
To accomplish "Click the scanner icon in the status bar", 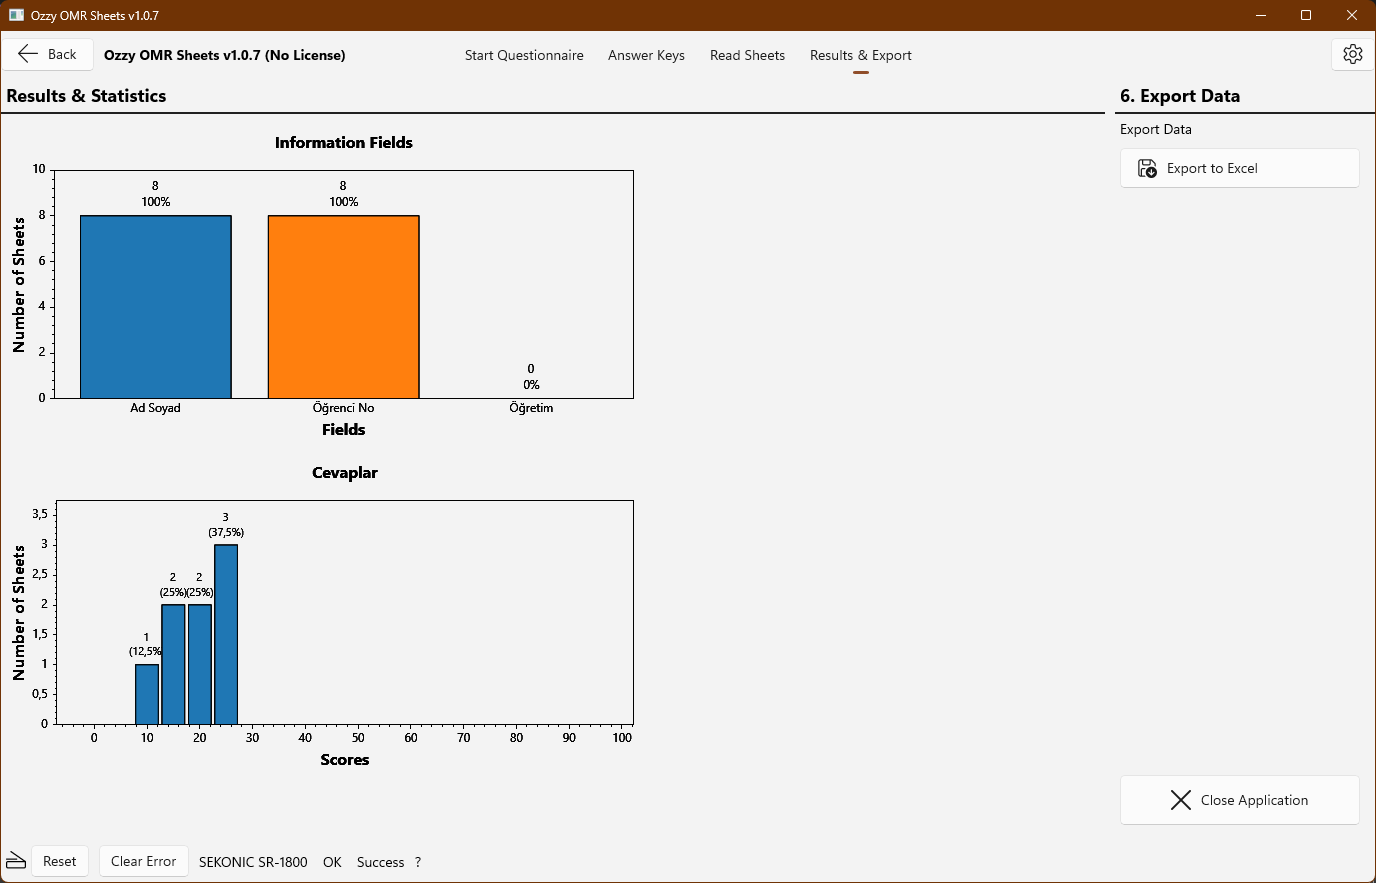I will pyautogui.click(x=14, y=861).
